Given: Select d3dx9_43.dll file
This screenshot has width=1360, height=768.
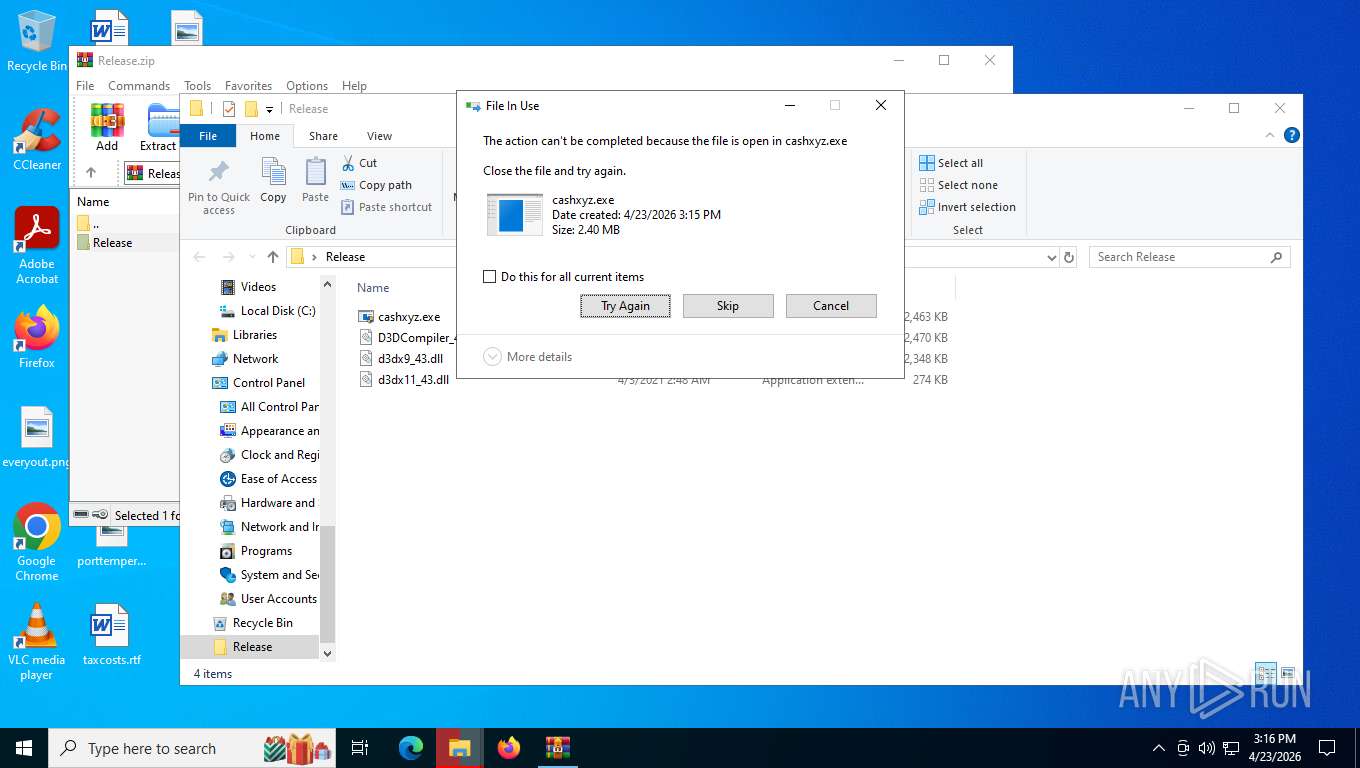Looking at the screenshot, I should click(410, 358).
